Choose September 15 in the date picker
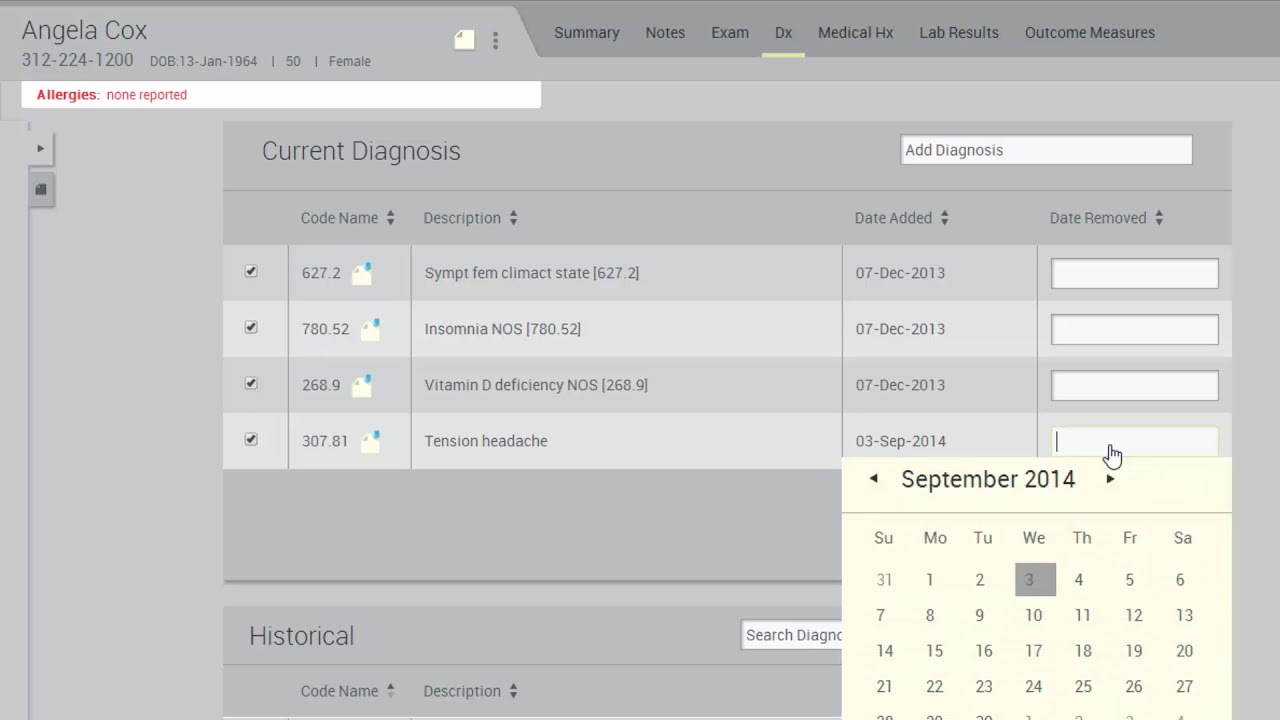Image resolution: width=1280 pixels, height=720 pixels. pos(934,651)
